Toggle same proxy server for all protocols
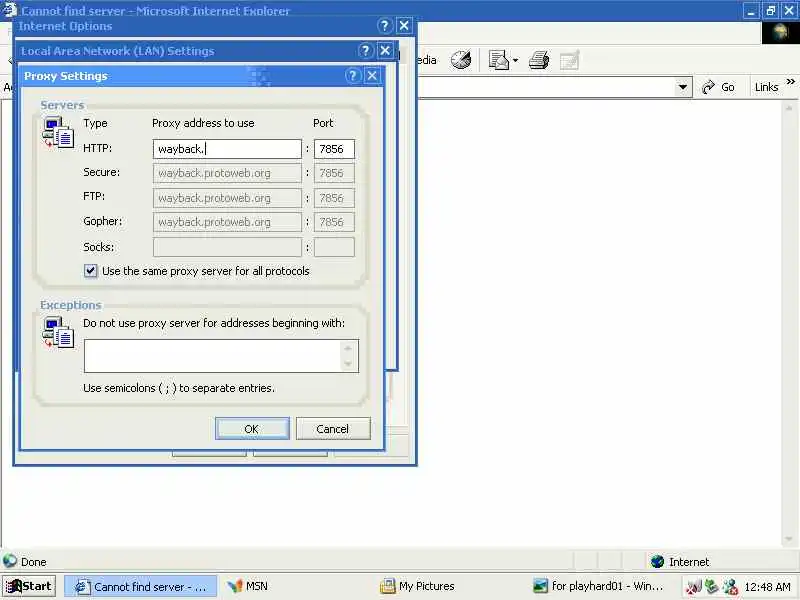The height and width of the screenshot is (600, 800). click(90, 270)
